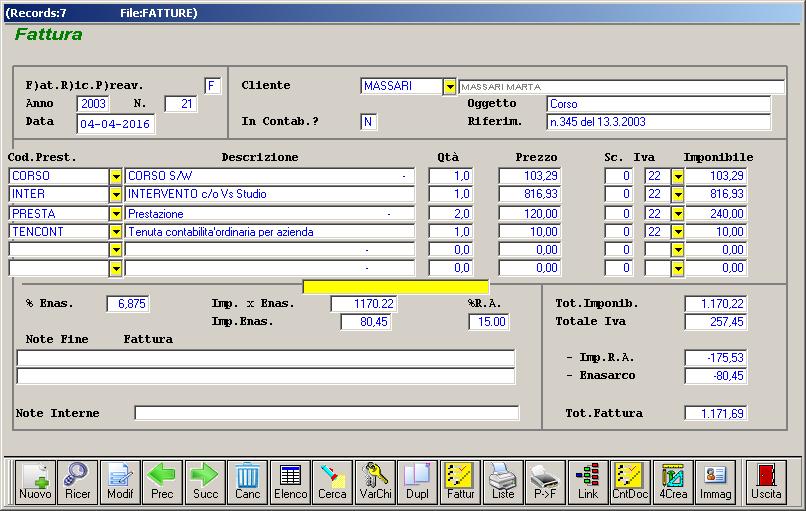Click the Link tree icon

(588, 482)
